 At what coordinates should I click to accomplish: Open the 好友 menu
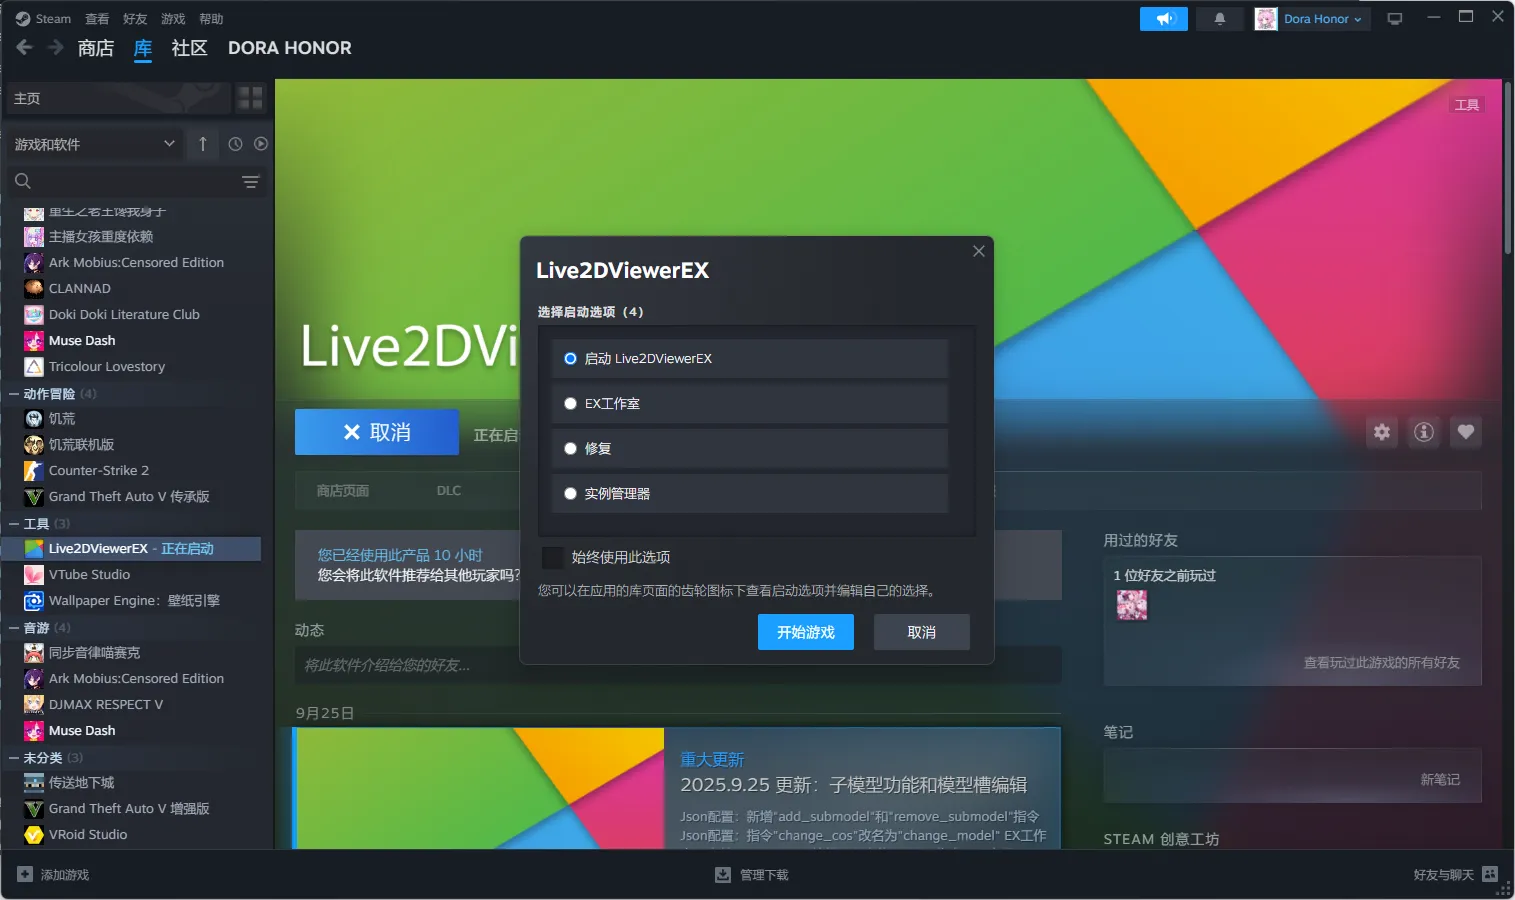coord(134,19)
